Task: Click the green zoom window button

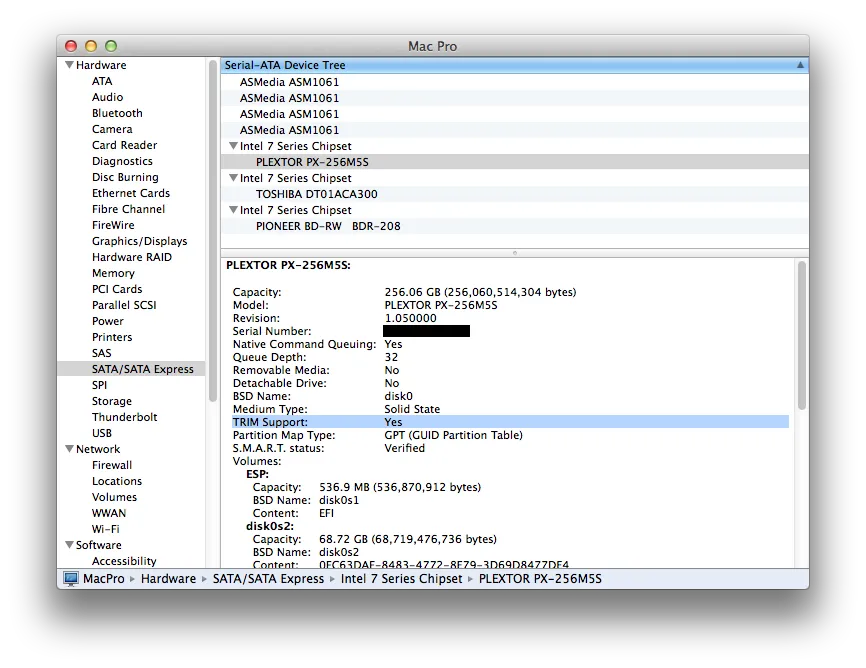Action: [111, 46]
